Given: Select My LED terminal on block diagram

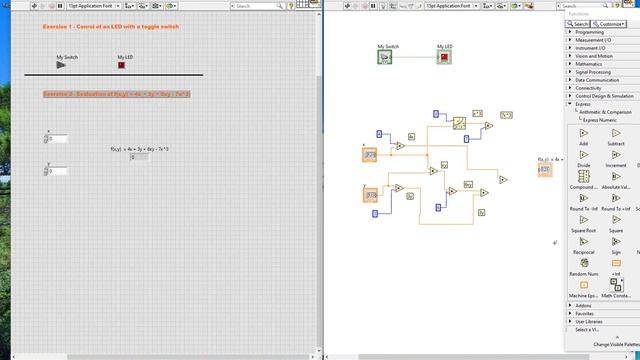Looking at the screenshot, I should pos(444,57).
